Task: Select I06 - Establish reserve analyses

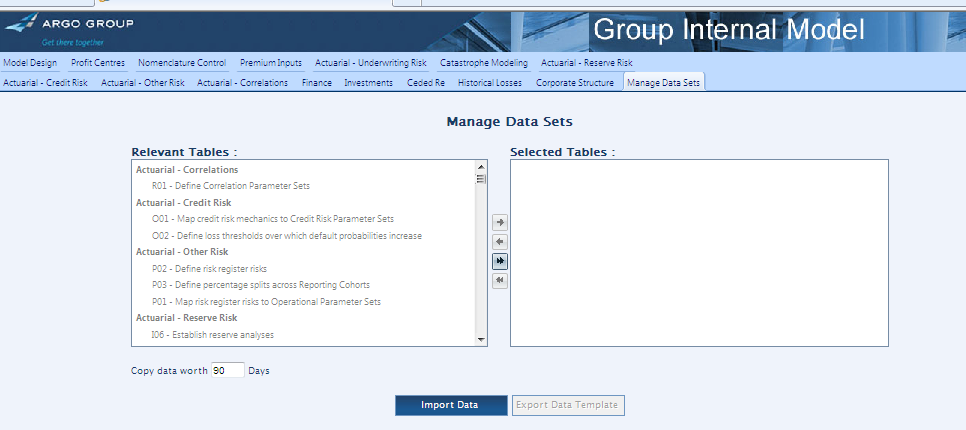Action: point(213,335)
